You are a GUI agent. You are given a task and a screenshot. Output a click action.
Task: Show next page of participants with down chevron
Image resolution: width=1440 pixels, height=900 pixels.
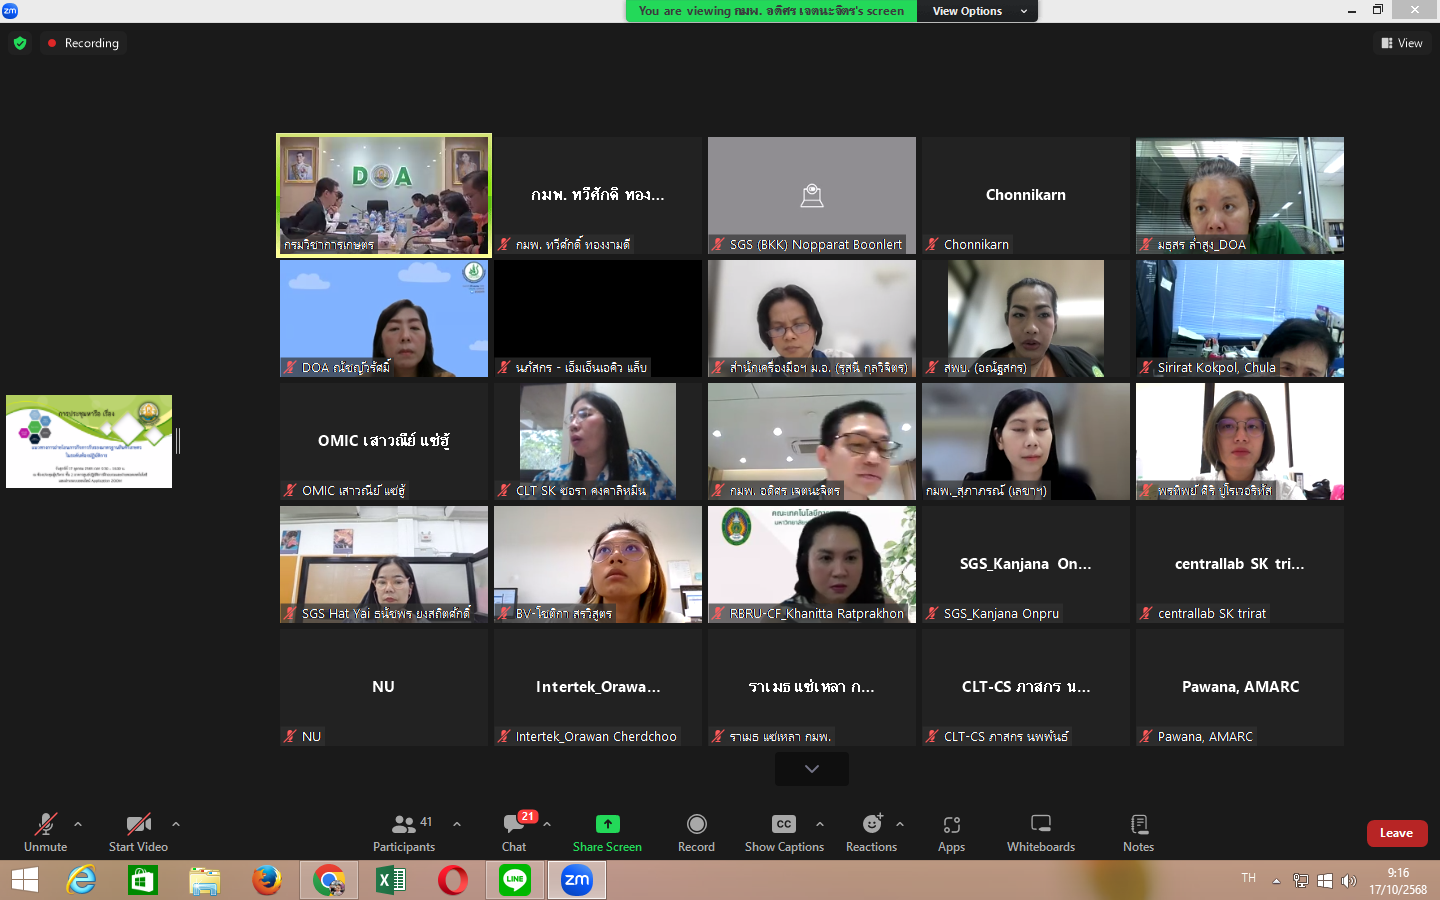(812, 769)
